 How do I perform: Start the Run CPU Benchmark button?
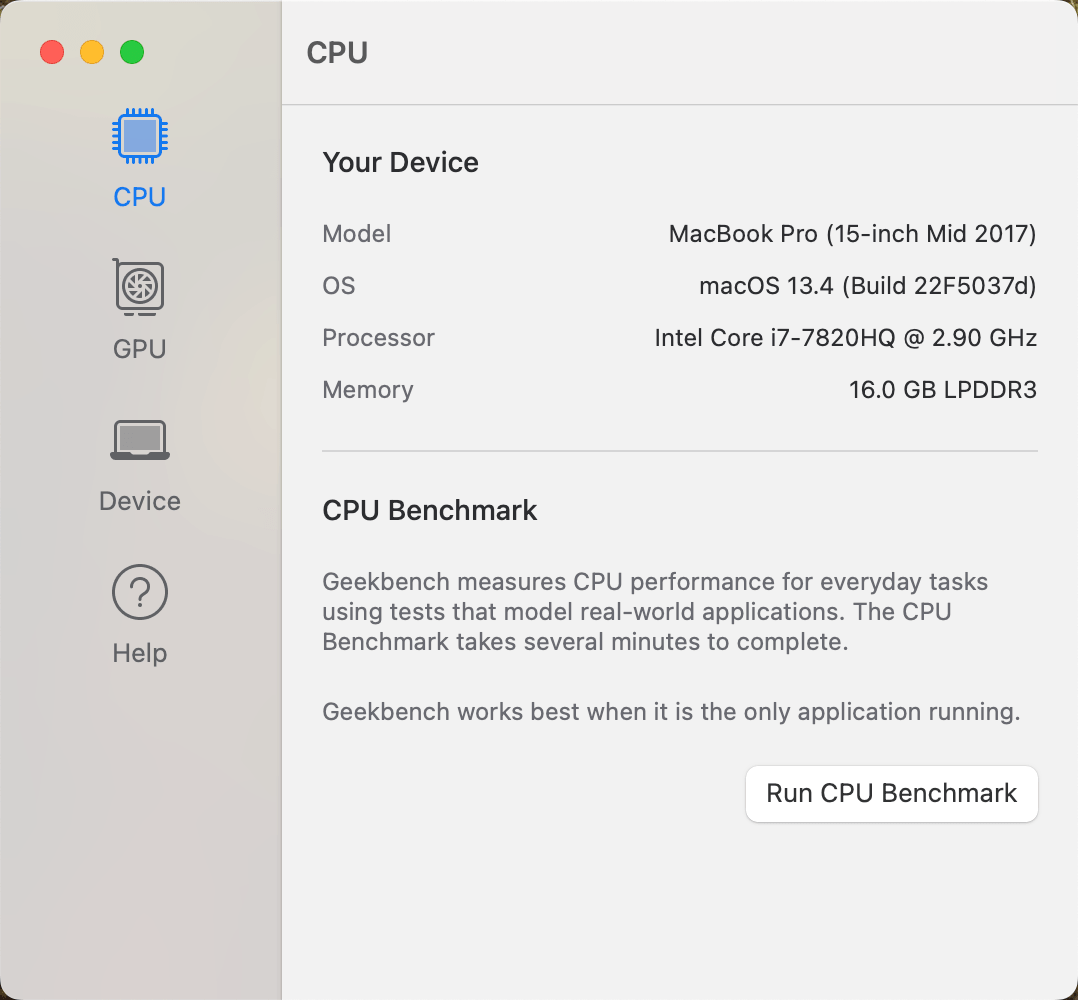tap(892, 793)
